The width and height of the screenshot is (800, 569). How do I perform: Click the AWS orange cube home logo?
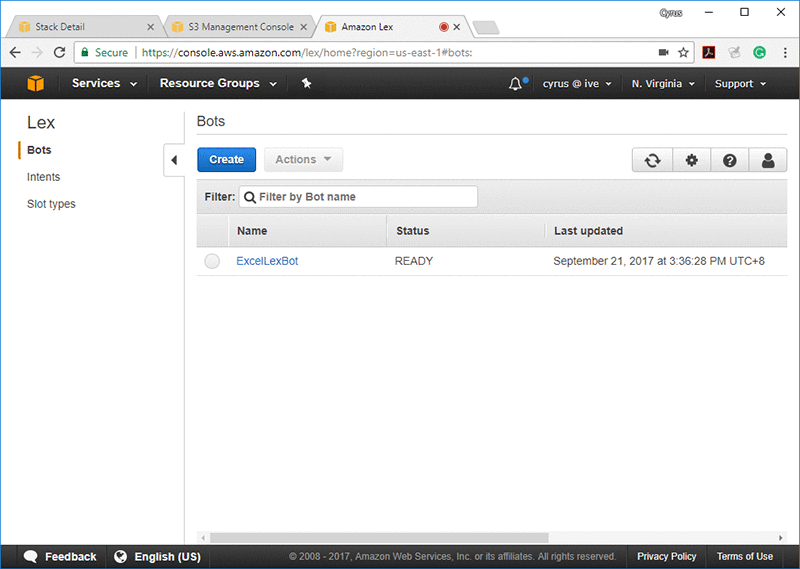(35, 83)
